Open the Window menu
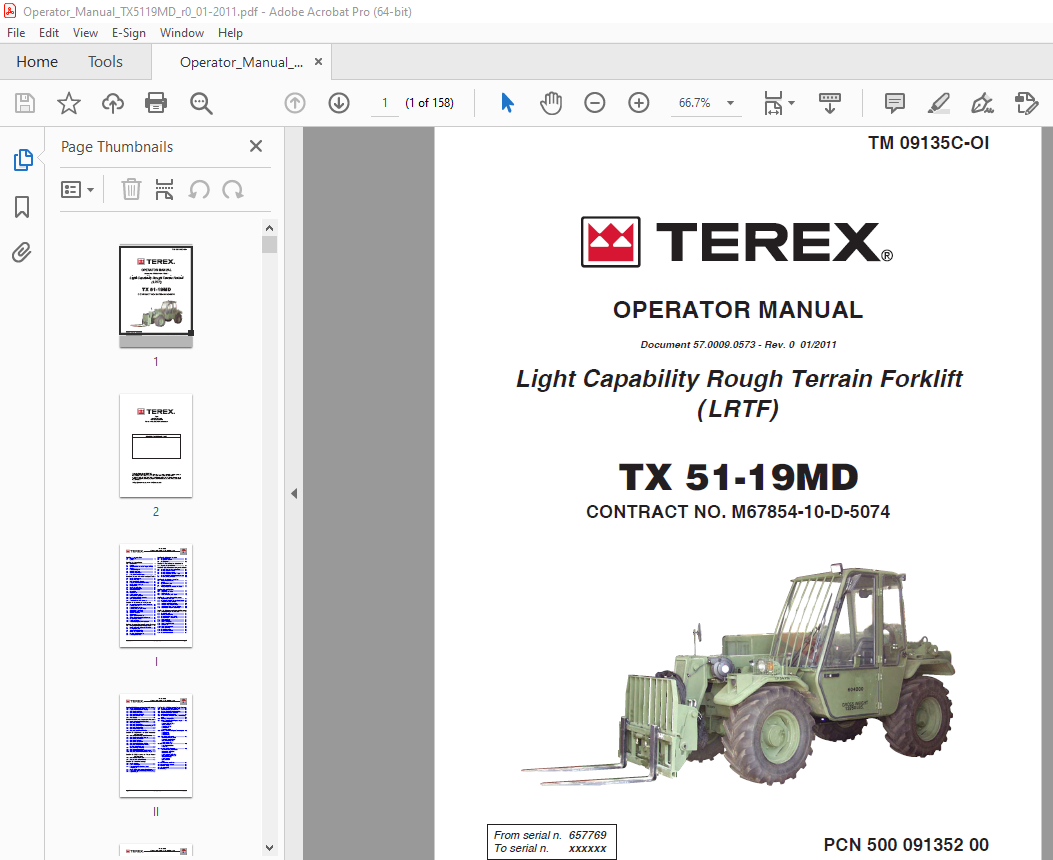Screen dimensions: 1053x860 click(x=181, y=33)
